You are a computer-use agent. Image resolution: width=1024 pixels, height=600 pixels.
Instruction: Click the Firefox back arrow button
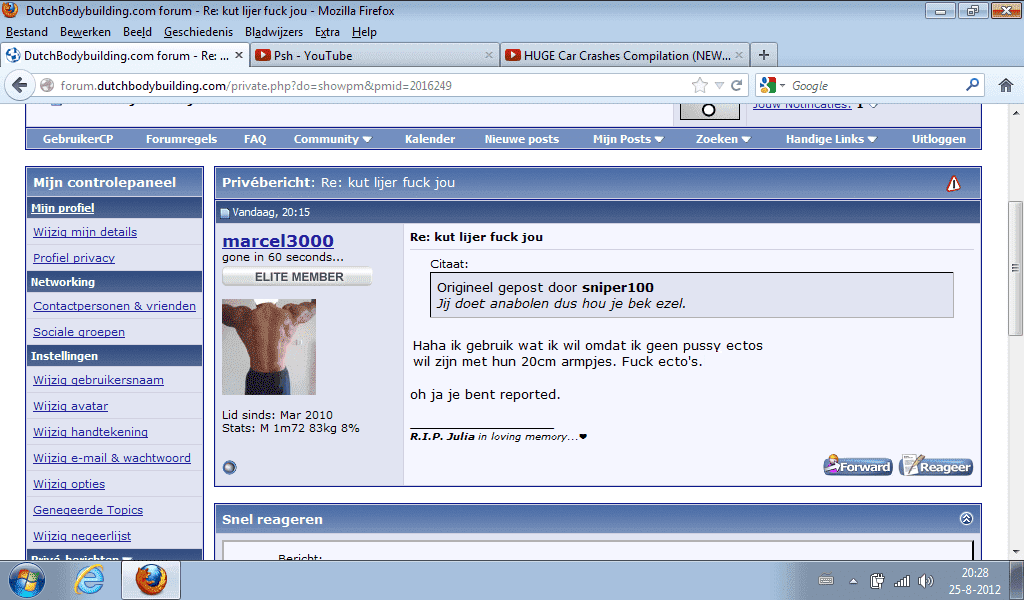tap(19, 86)
